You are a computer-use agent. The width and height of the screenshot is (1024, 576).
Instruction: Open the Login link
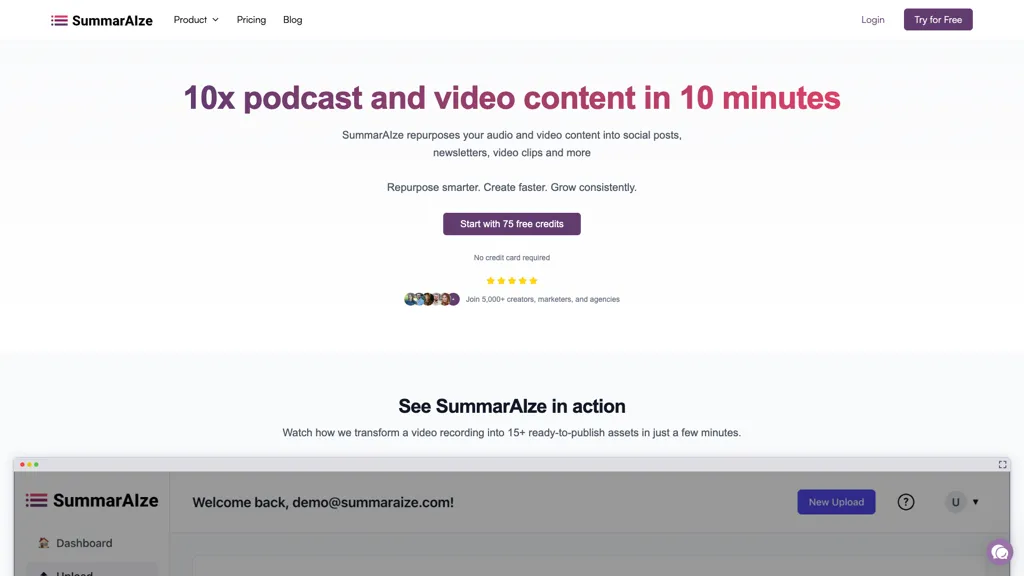pos(872,19)
